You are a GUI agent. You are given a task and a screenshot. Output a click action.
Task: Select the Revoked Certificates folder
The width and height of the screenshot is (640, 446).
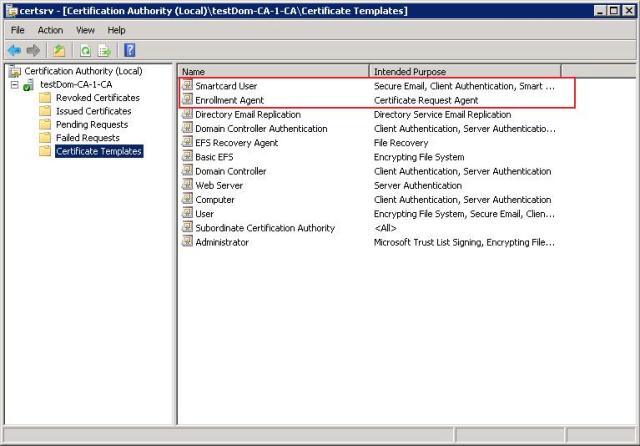click(x=97, y=98)
